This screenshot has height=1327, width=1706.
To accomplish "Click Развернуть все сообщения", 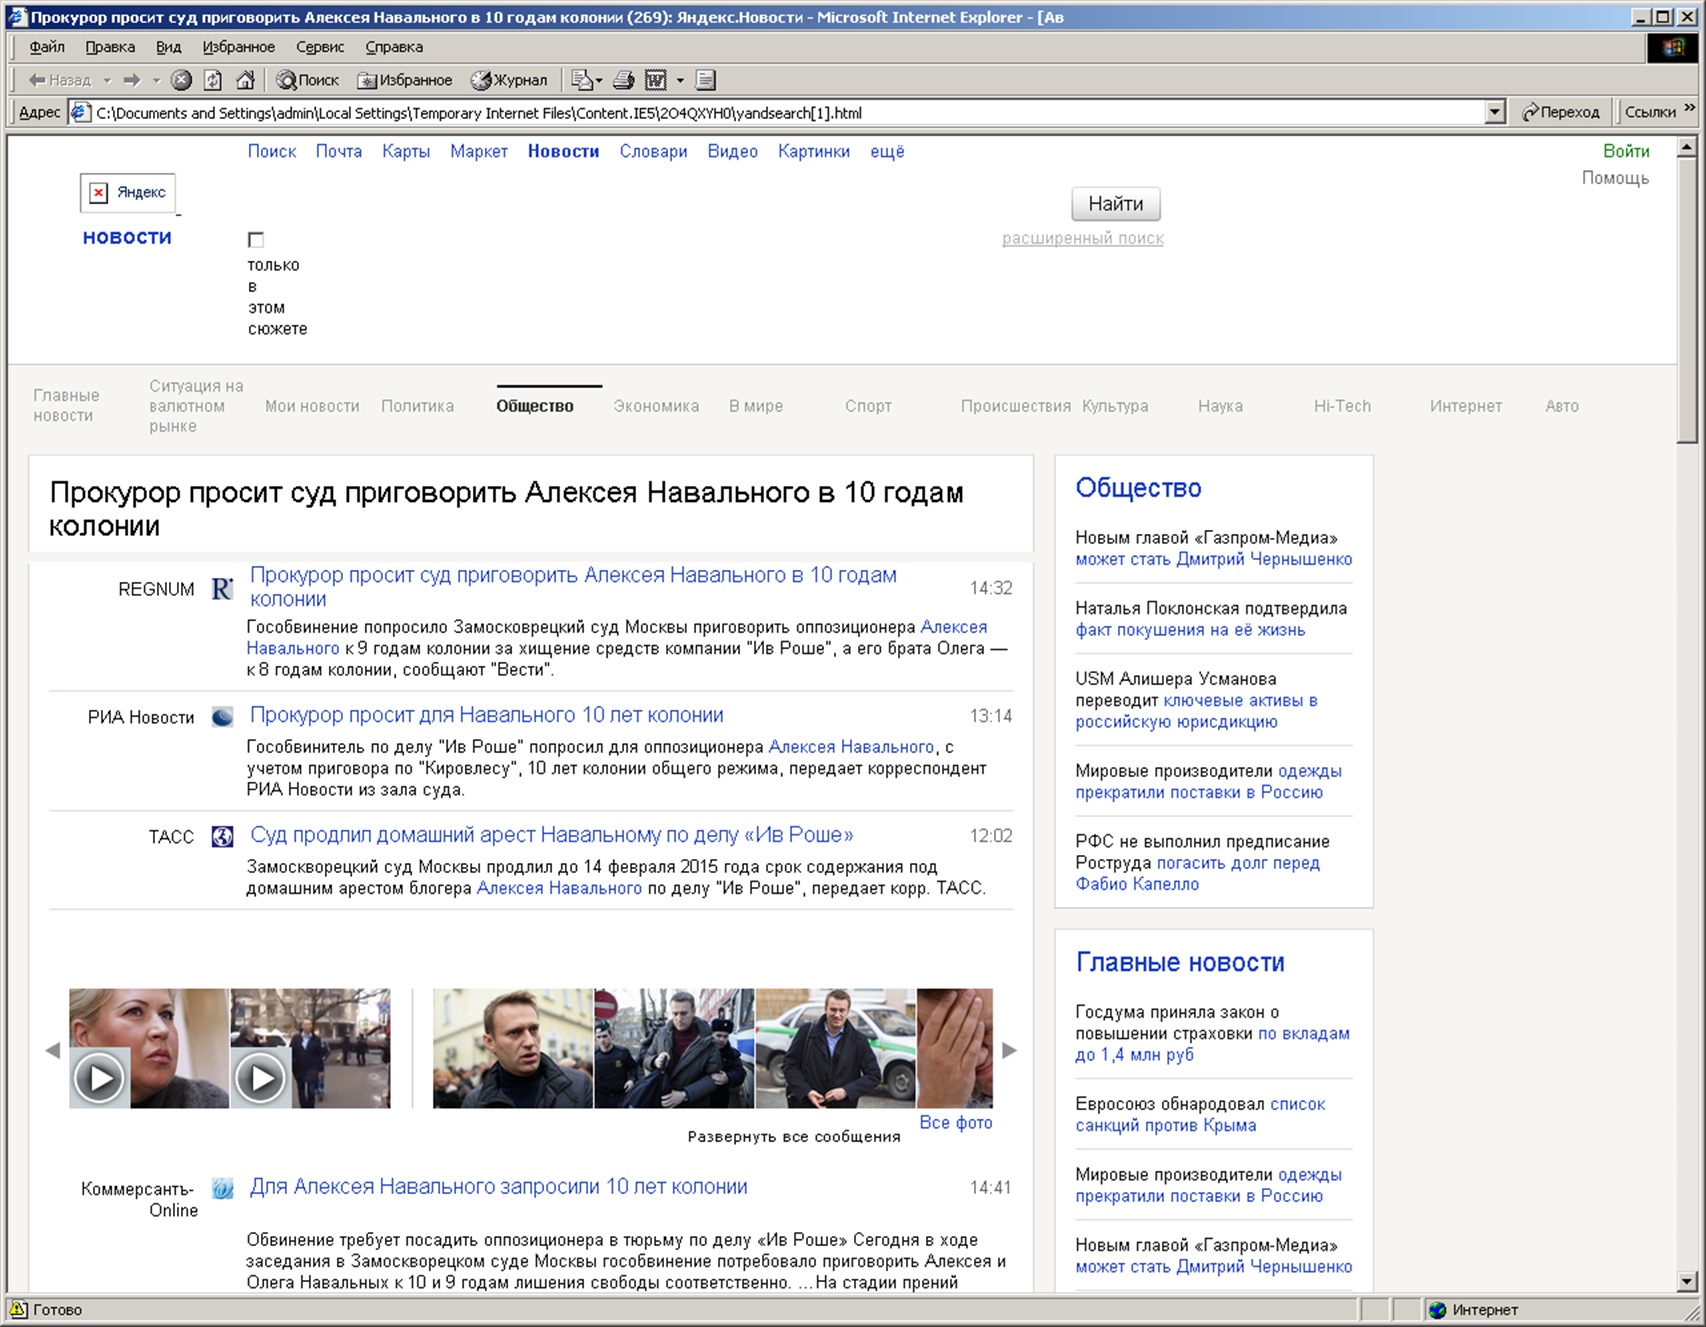I will pos(794,1137).
